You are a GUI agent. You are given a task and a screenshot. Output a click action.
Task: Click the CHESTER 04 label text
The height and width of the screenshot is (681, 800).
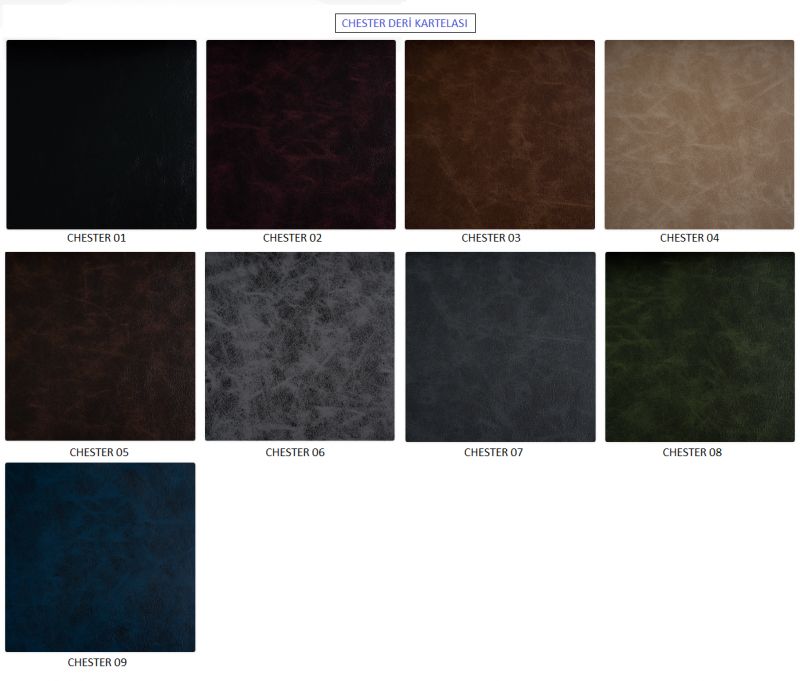(689, 238)
